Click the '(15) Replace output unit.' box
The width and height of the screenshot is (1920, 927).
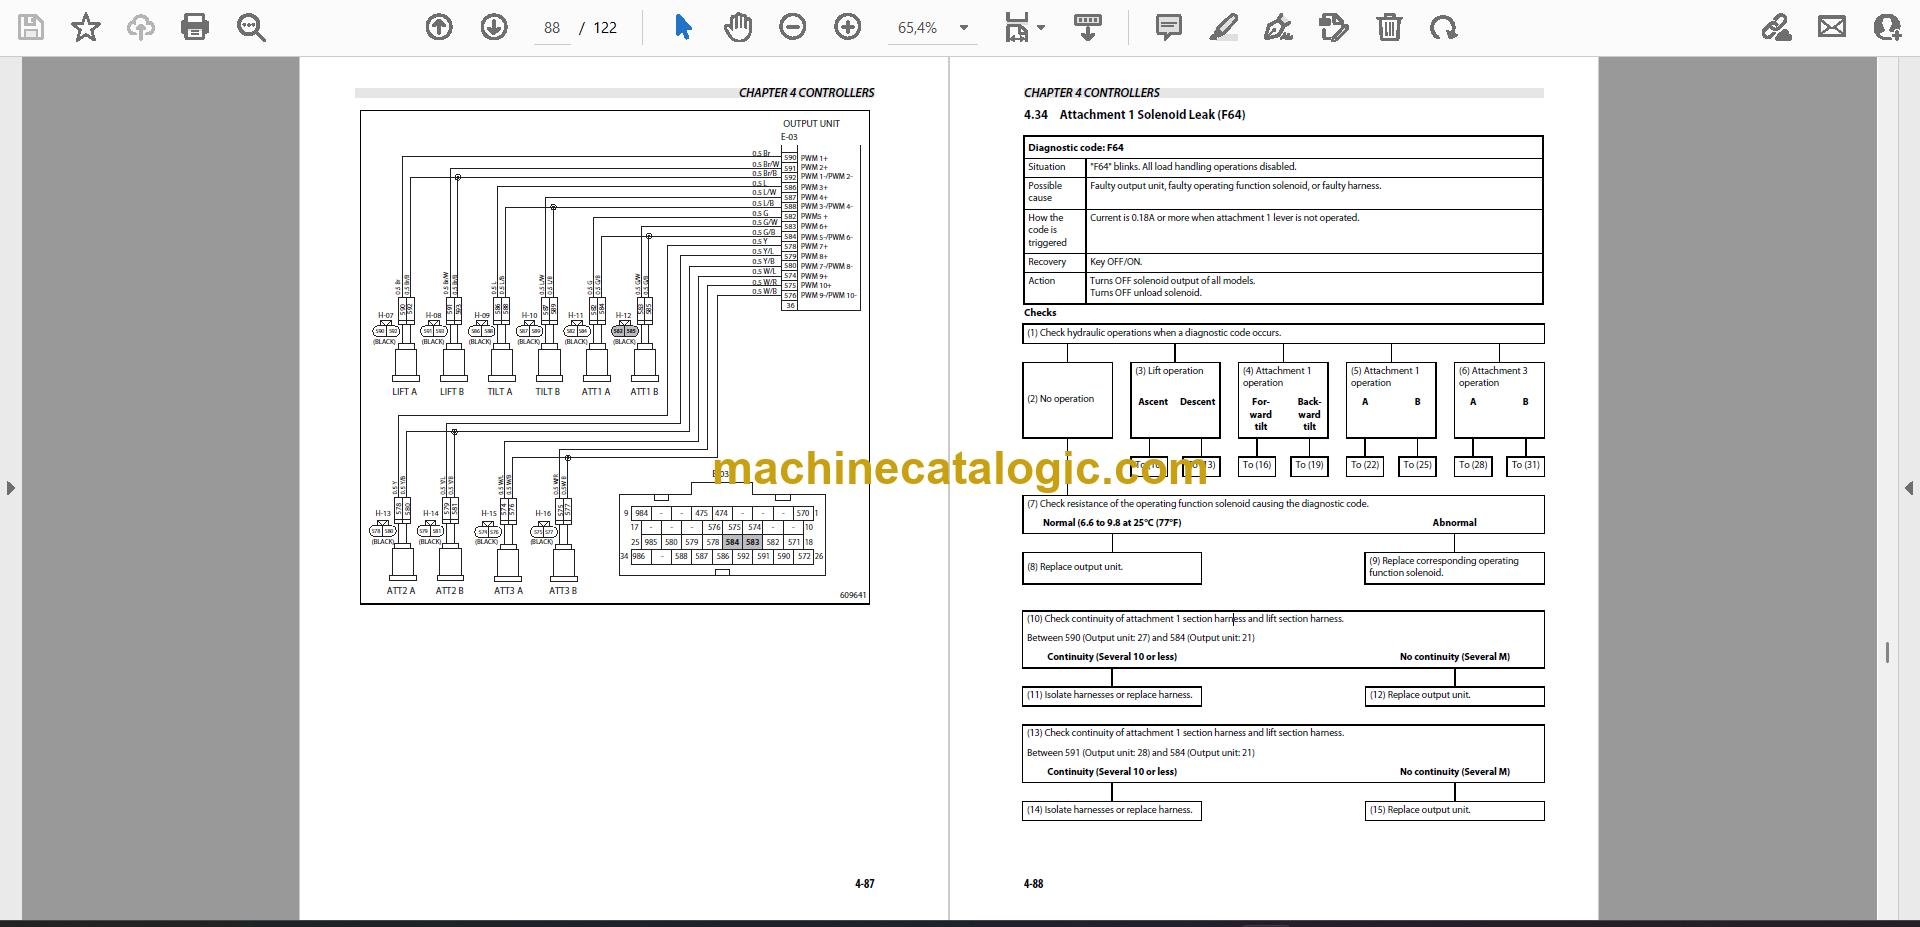point(1454,810)
